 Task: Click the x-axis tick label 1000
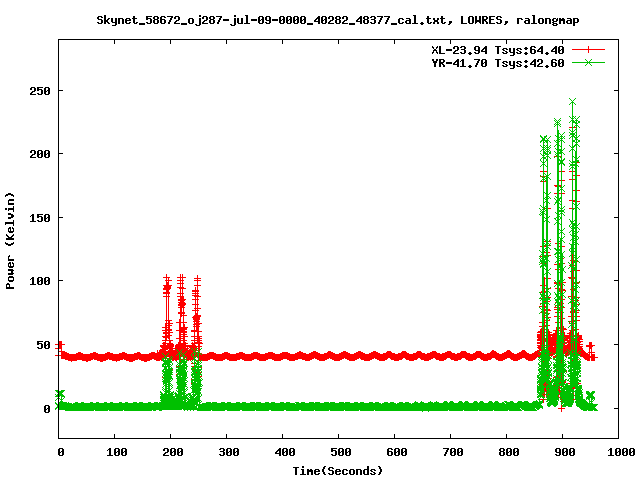(620, 452)
